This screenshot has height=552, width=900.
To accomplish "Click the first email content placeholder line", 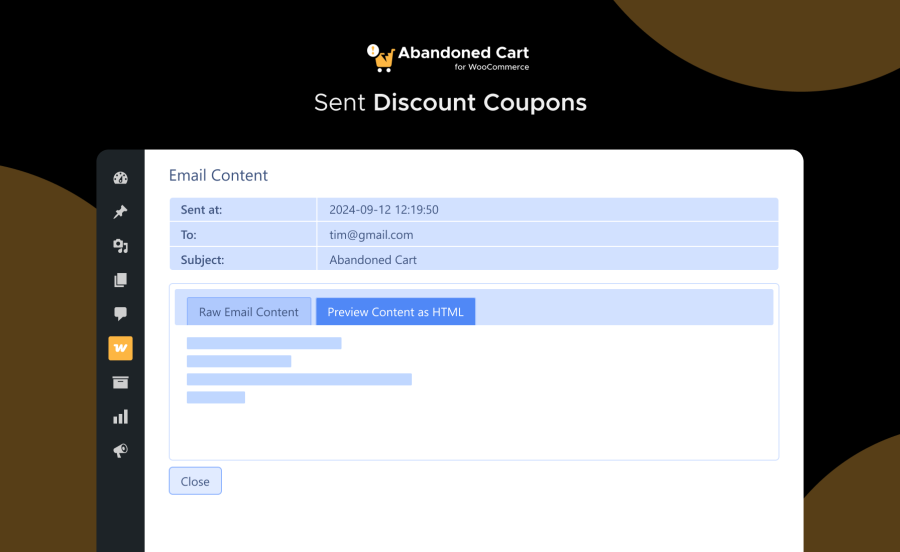I will point(264,343).
